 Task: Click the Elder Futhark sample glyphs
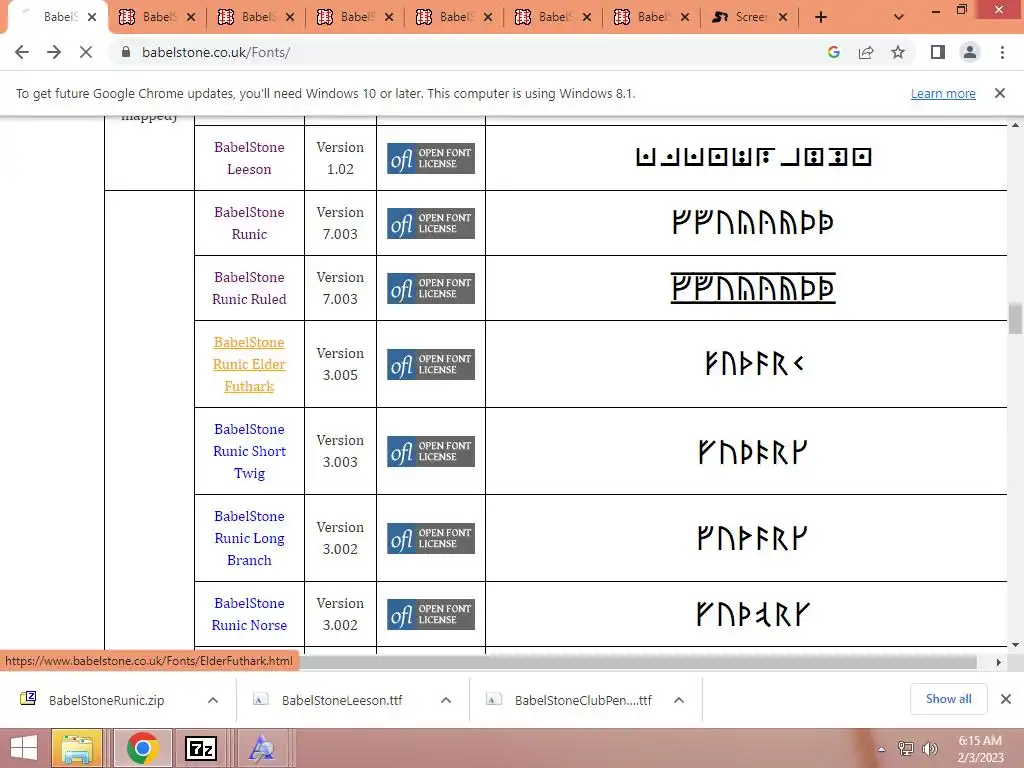(754, 364)
